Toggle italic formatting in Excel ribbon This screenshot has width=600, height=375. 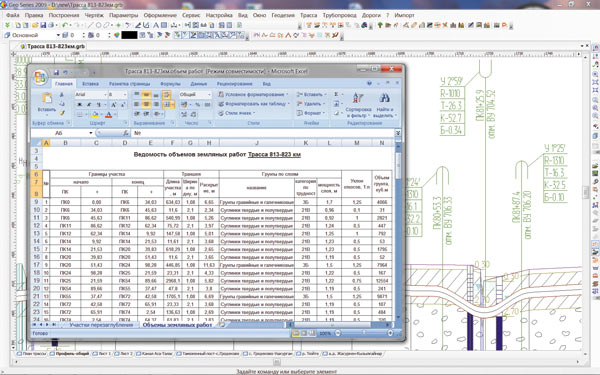click(x=89, y=104)
